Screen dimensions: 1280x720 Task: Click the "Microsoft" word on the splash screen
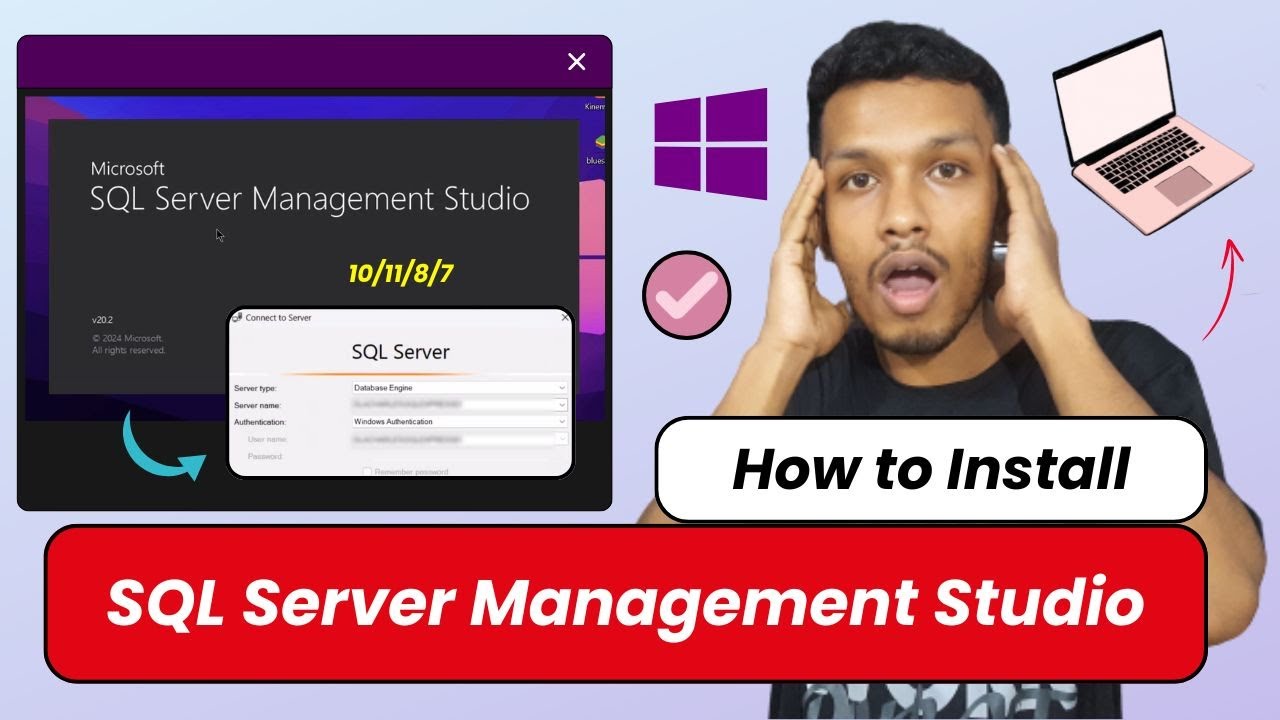point(127,169)
